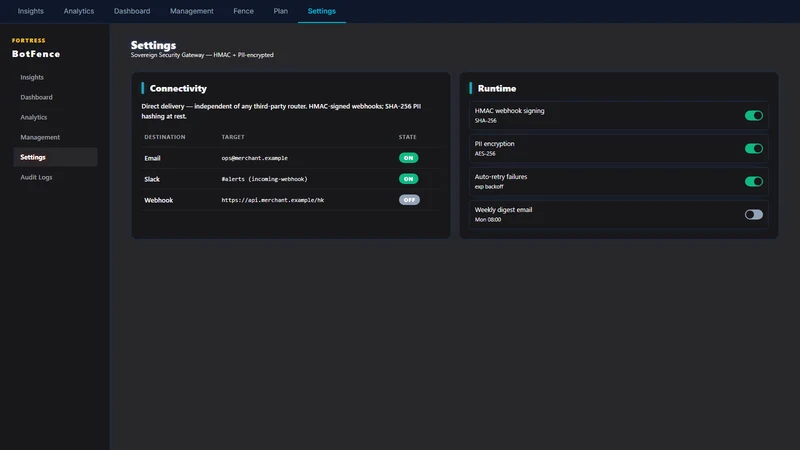The height and width of the screenshot is (450, 800).
Task: Click the Email destination cell
Action: 152,158
